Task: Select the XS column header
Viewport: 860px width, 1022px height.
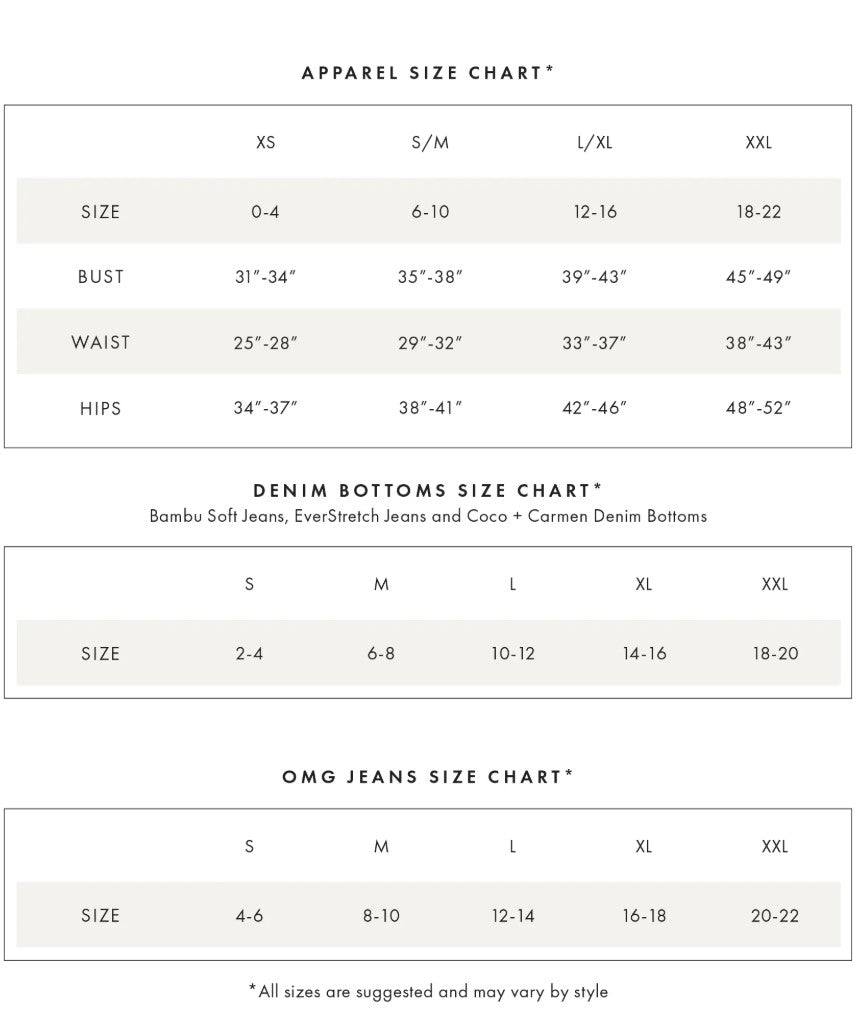Action: 265,142
